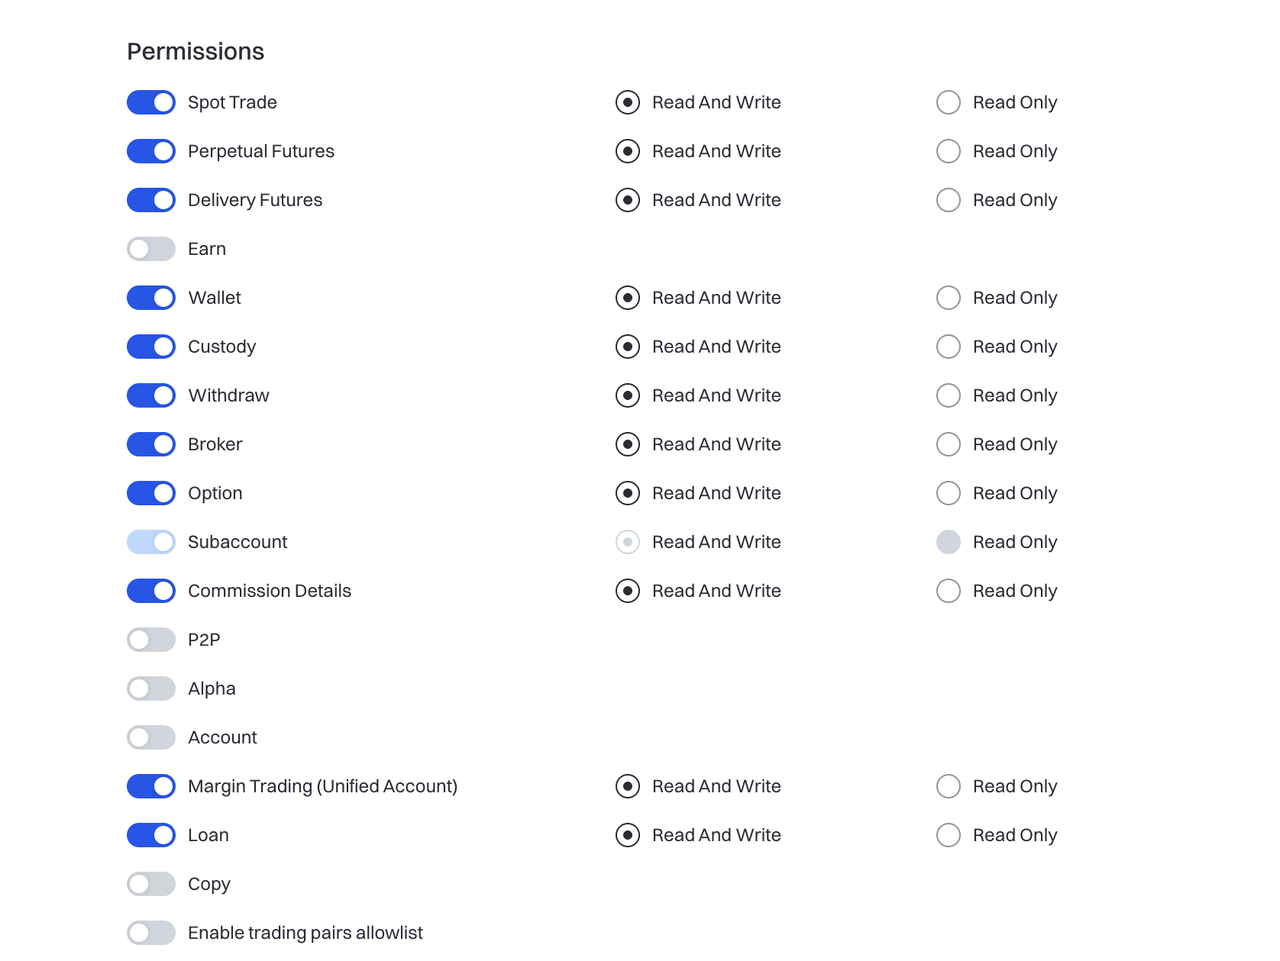1280x961 pixels.
Task: Select Read Only for Spot Trade
Action: pos(948,102)
